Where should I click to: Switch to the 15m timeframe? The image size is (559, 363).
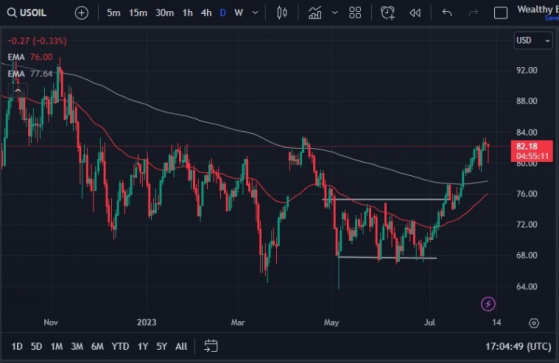coord(138,13)
